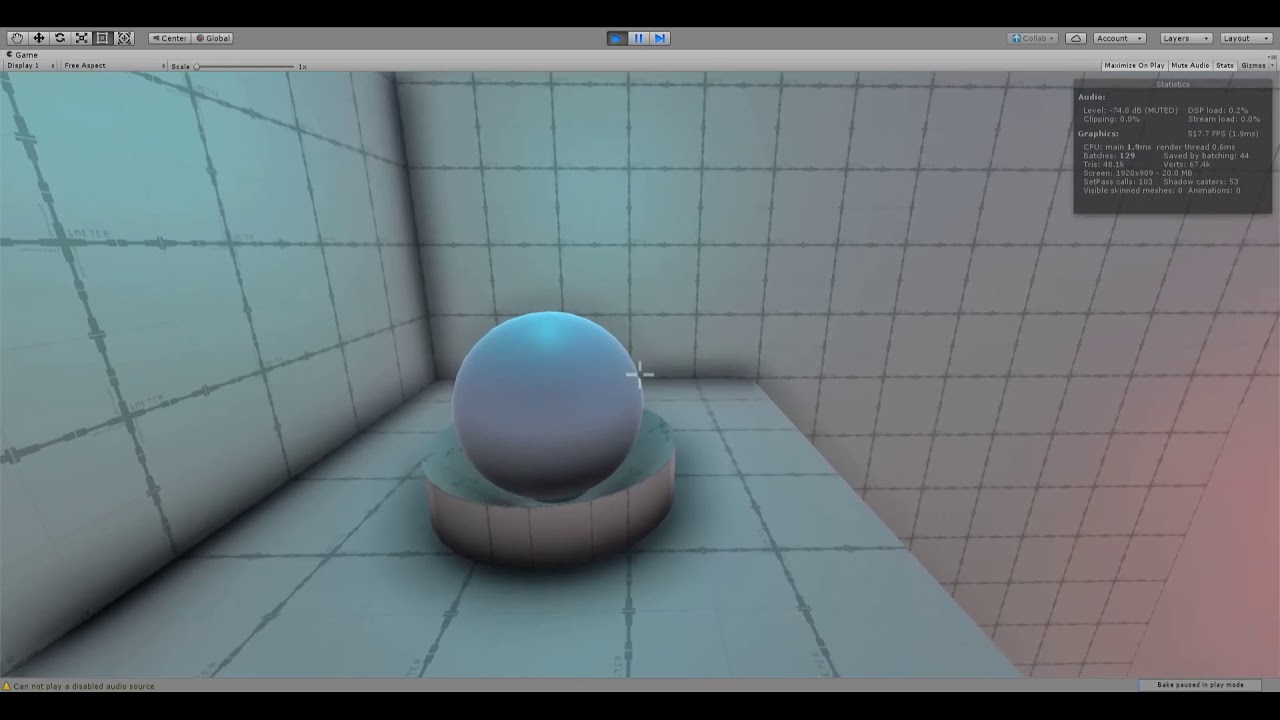Viewport: 1280px width, 720px height.
Task: Click the disabled audio source warning message
Action: [x=84, y=686]
